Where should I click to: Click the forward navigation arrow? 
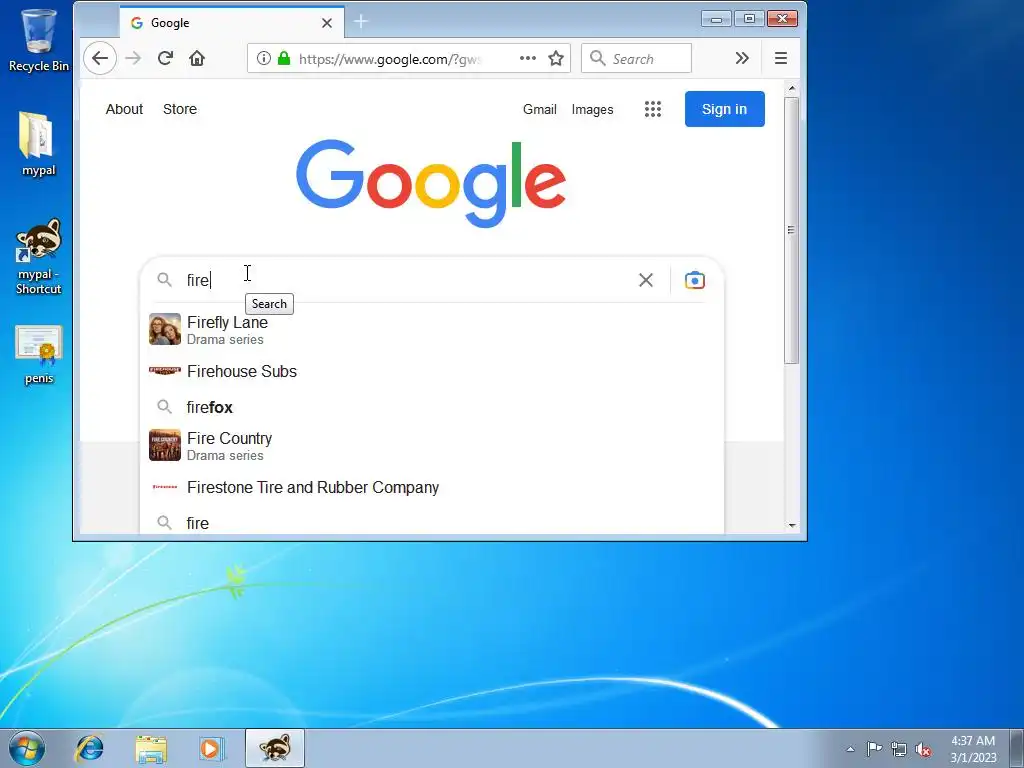point(133,58)
